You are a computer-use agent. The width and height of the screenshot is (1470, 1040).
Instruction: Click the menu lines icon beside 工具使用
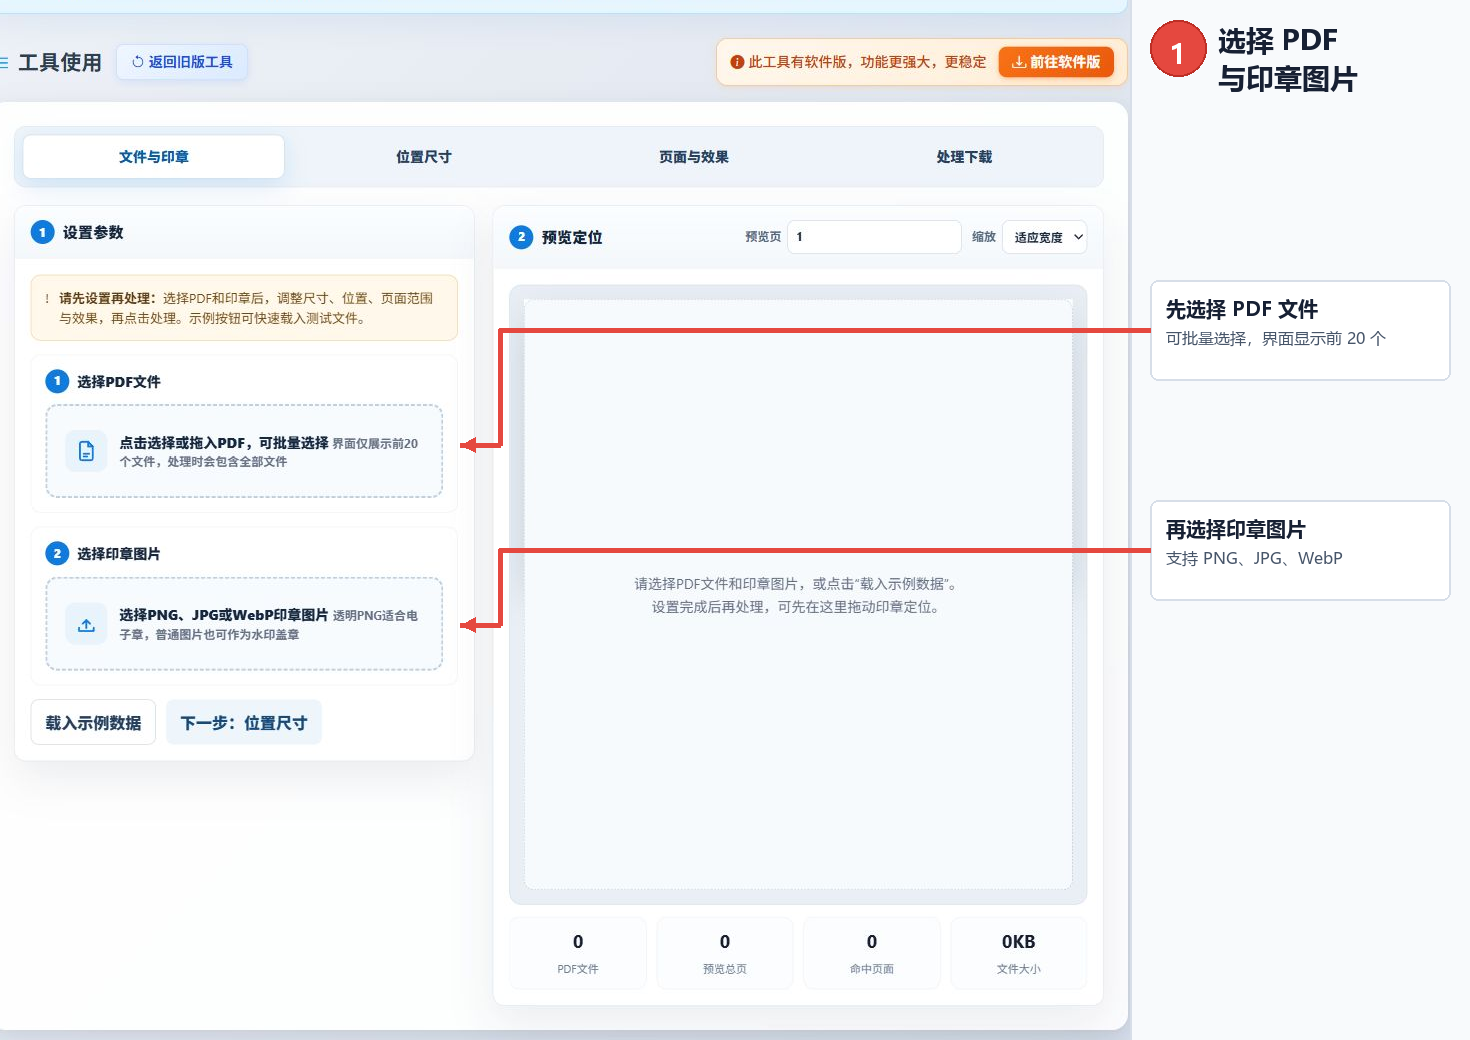(4, 63)
